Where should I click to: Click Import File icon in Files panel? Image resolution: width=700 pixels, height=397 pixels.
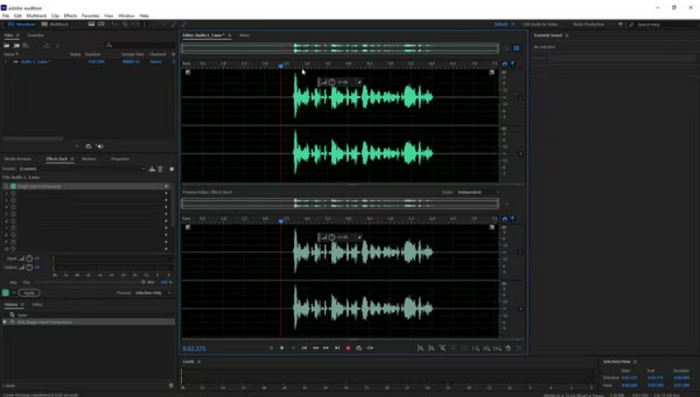(x=17, y=46)
